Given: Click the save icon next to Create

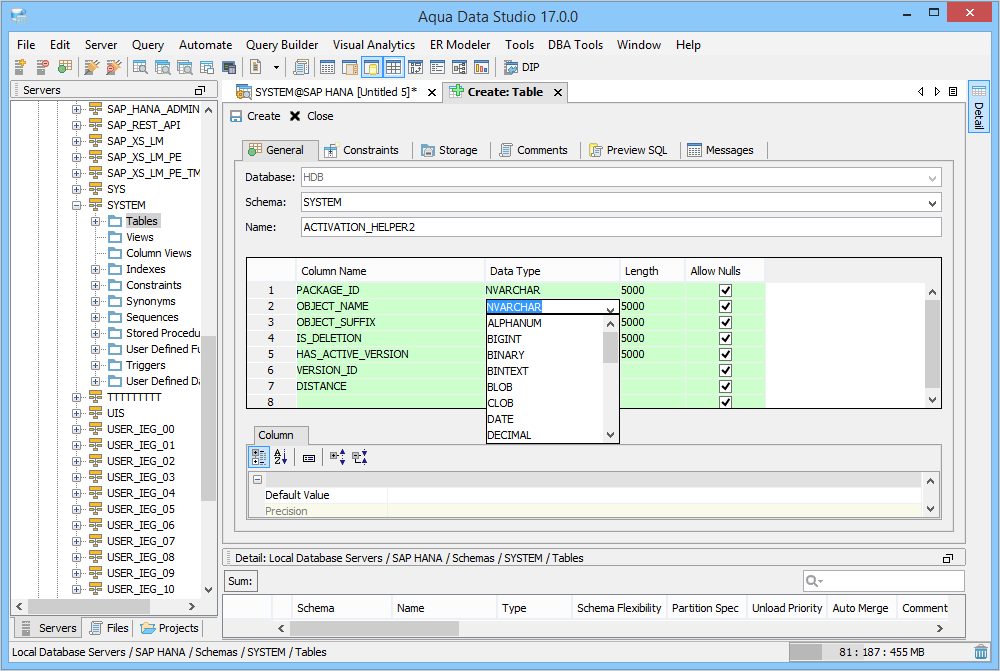Looking at the screenshot, I should [x=236, y=116].
